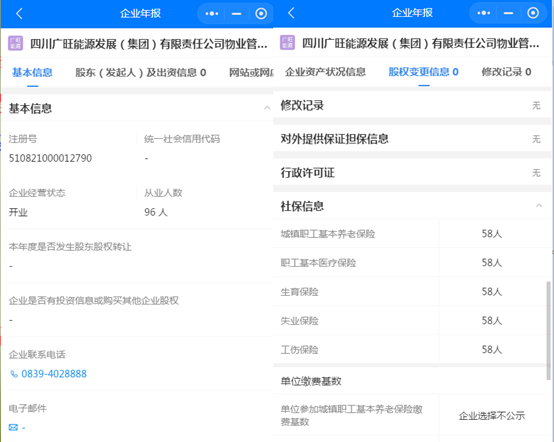Image resolution: width=554 pixels, height=442 pixels.
Task: Tap the 单位缴费基数 heading
Action: pos(311,381)
